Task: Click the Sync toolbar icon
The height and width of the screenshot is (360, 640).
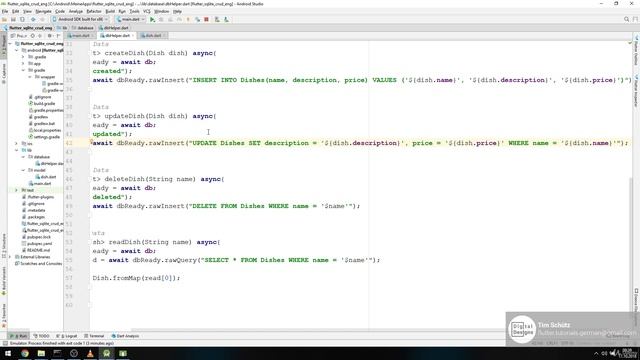Action: 22,19
